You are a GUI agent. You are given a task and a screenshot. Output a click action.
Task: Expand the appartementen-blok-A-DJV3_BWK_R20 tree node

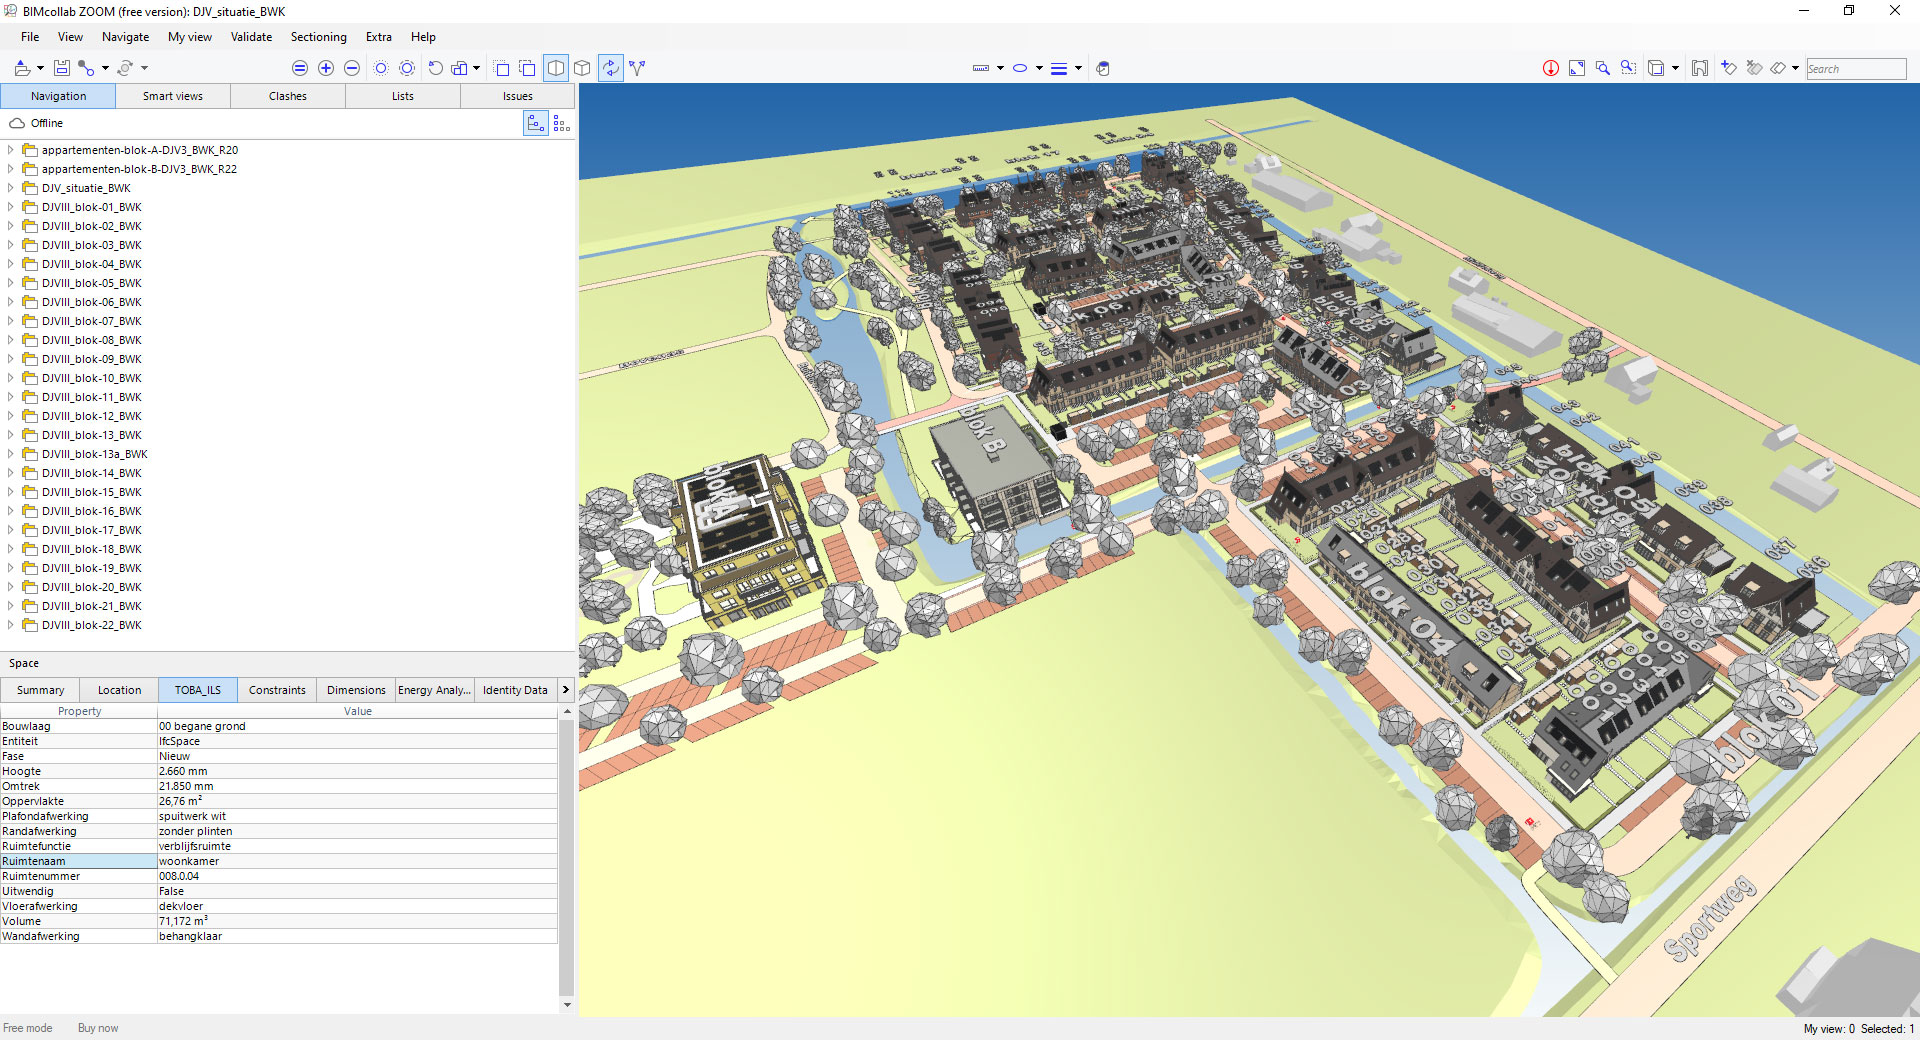point(11,150)
